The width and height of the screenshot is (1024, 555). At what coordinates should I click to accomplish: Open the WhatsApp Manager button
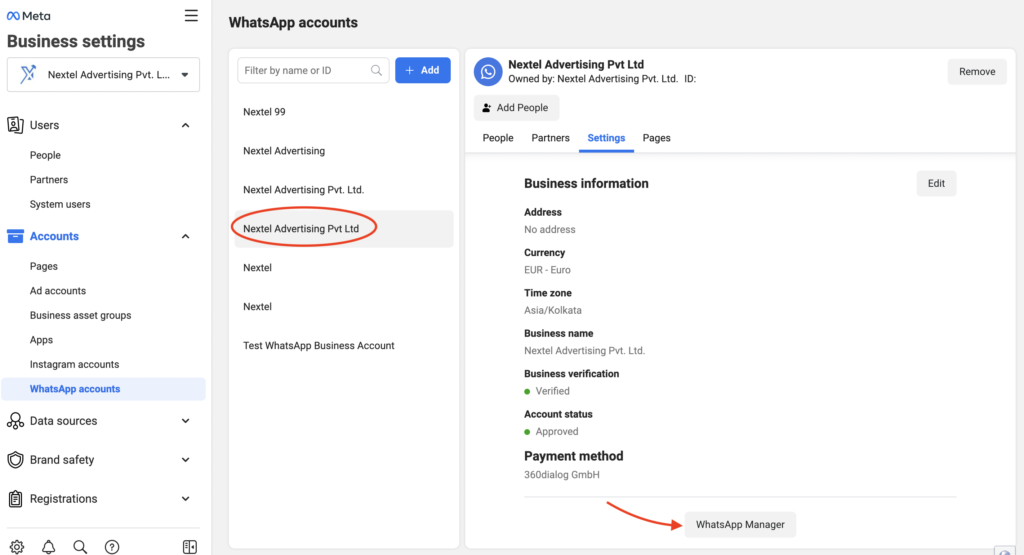coord(740,524)
